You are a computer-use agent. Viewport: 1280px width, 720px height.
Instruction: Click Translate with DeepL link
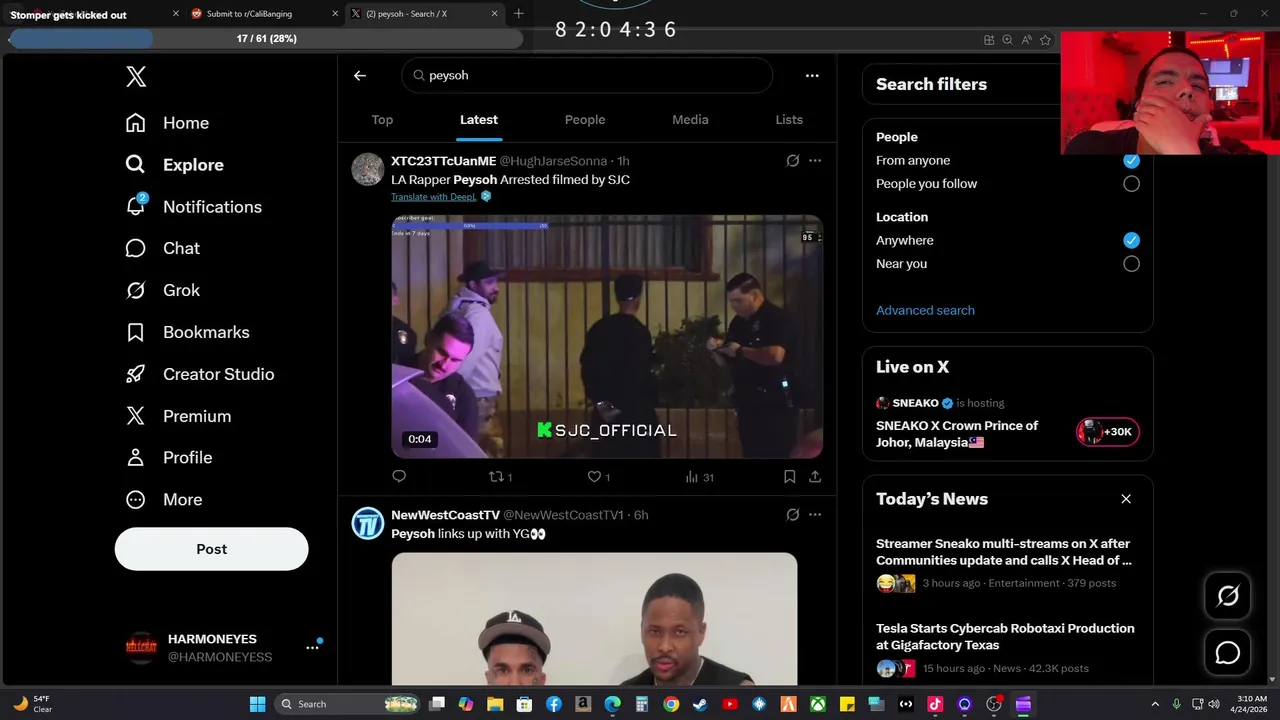pos(434,197)
